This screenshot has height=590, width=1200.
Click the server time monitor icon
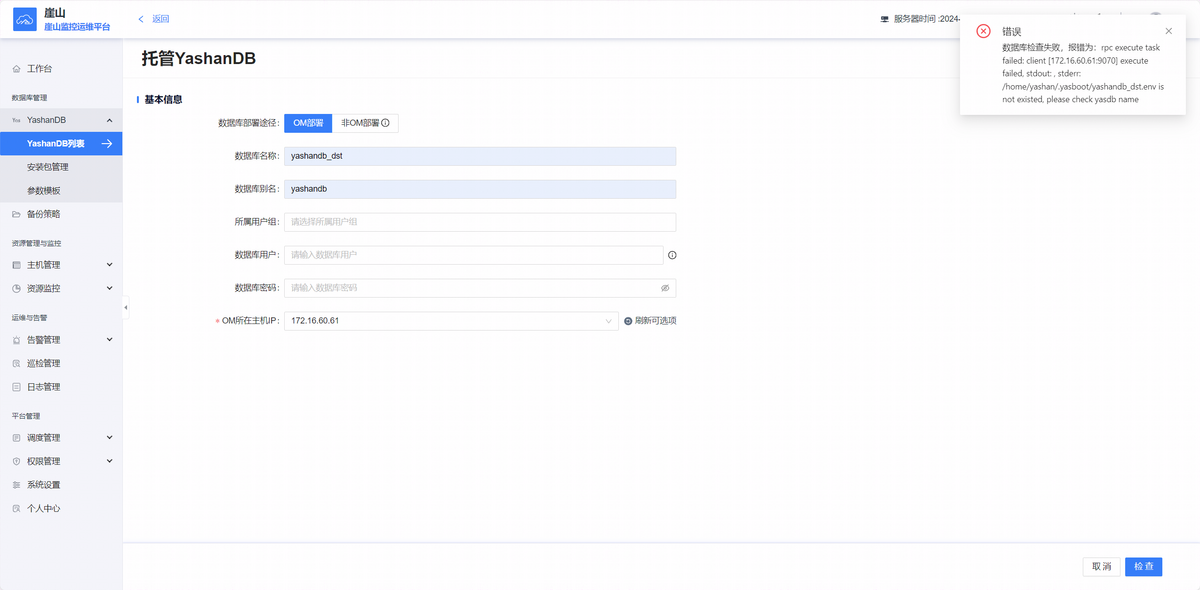pos(884,19)
